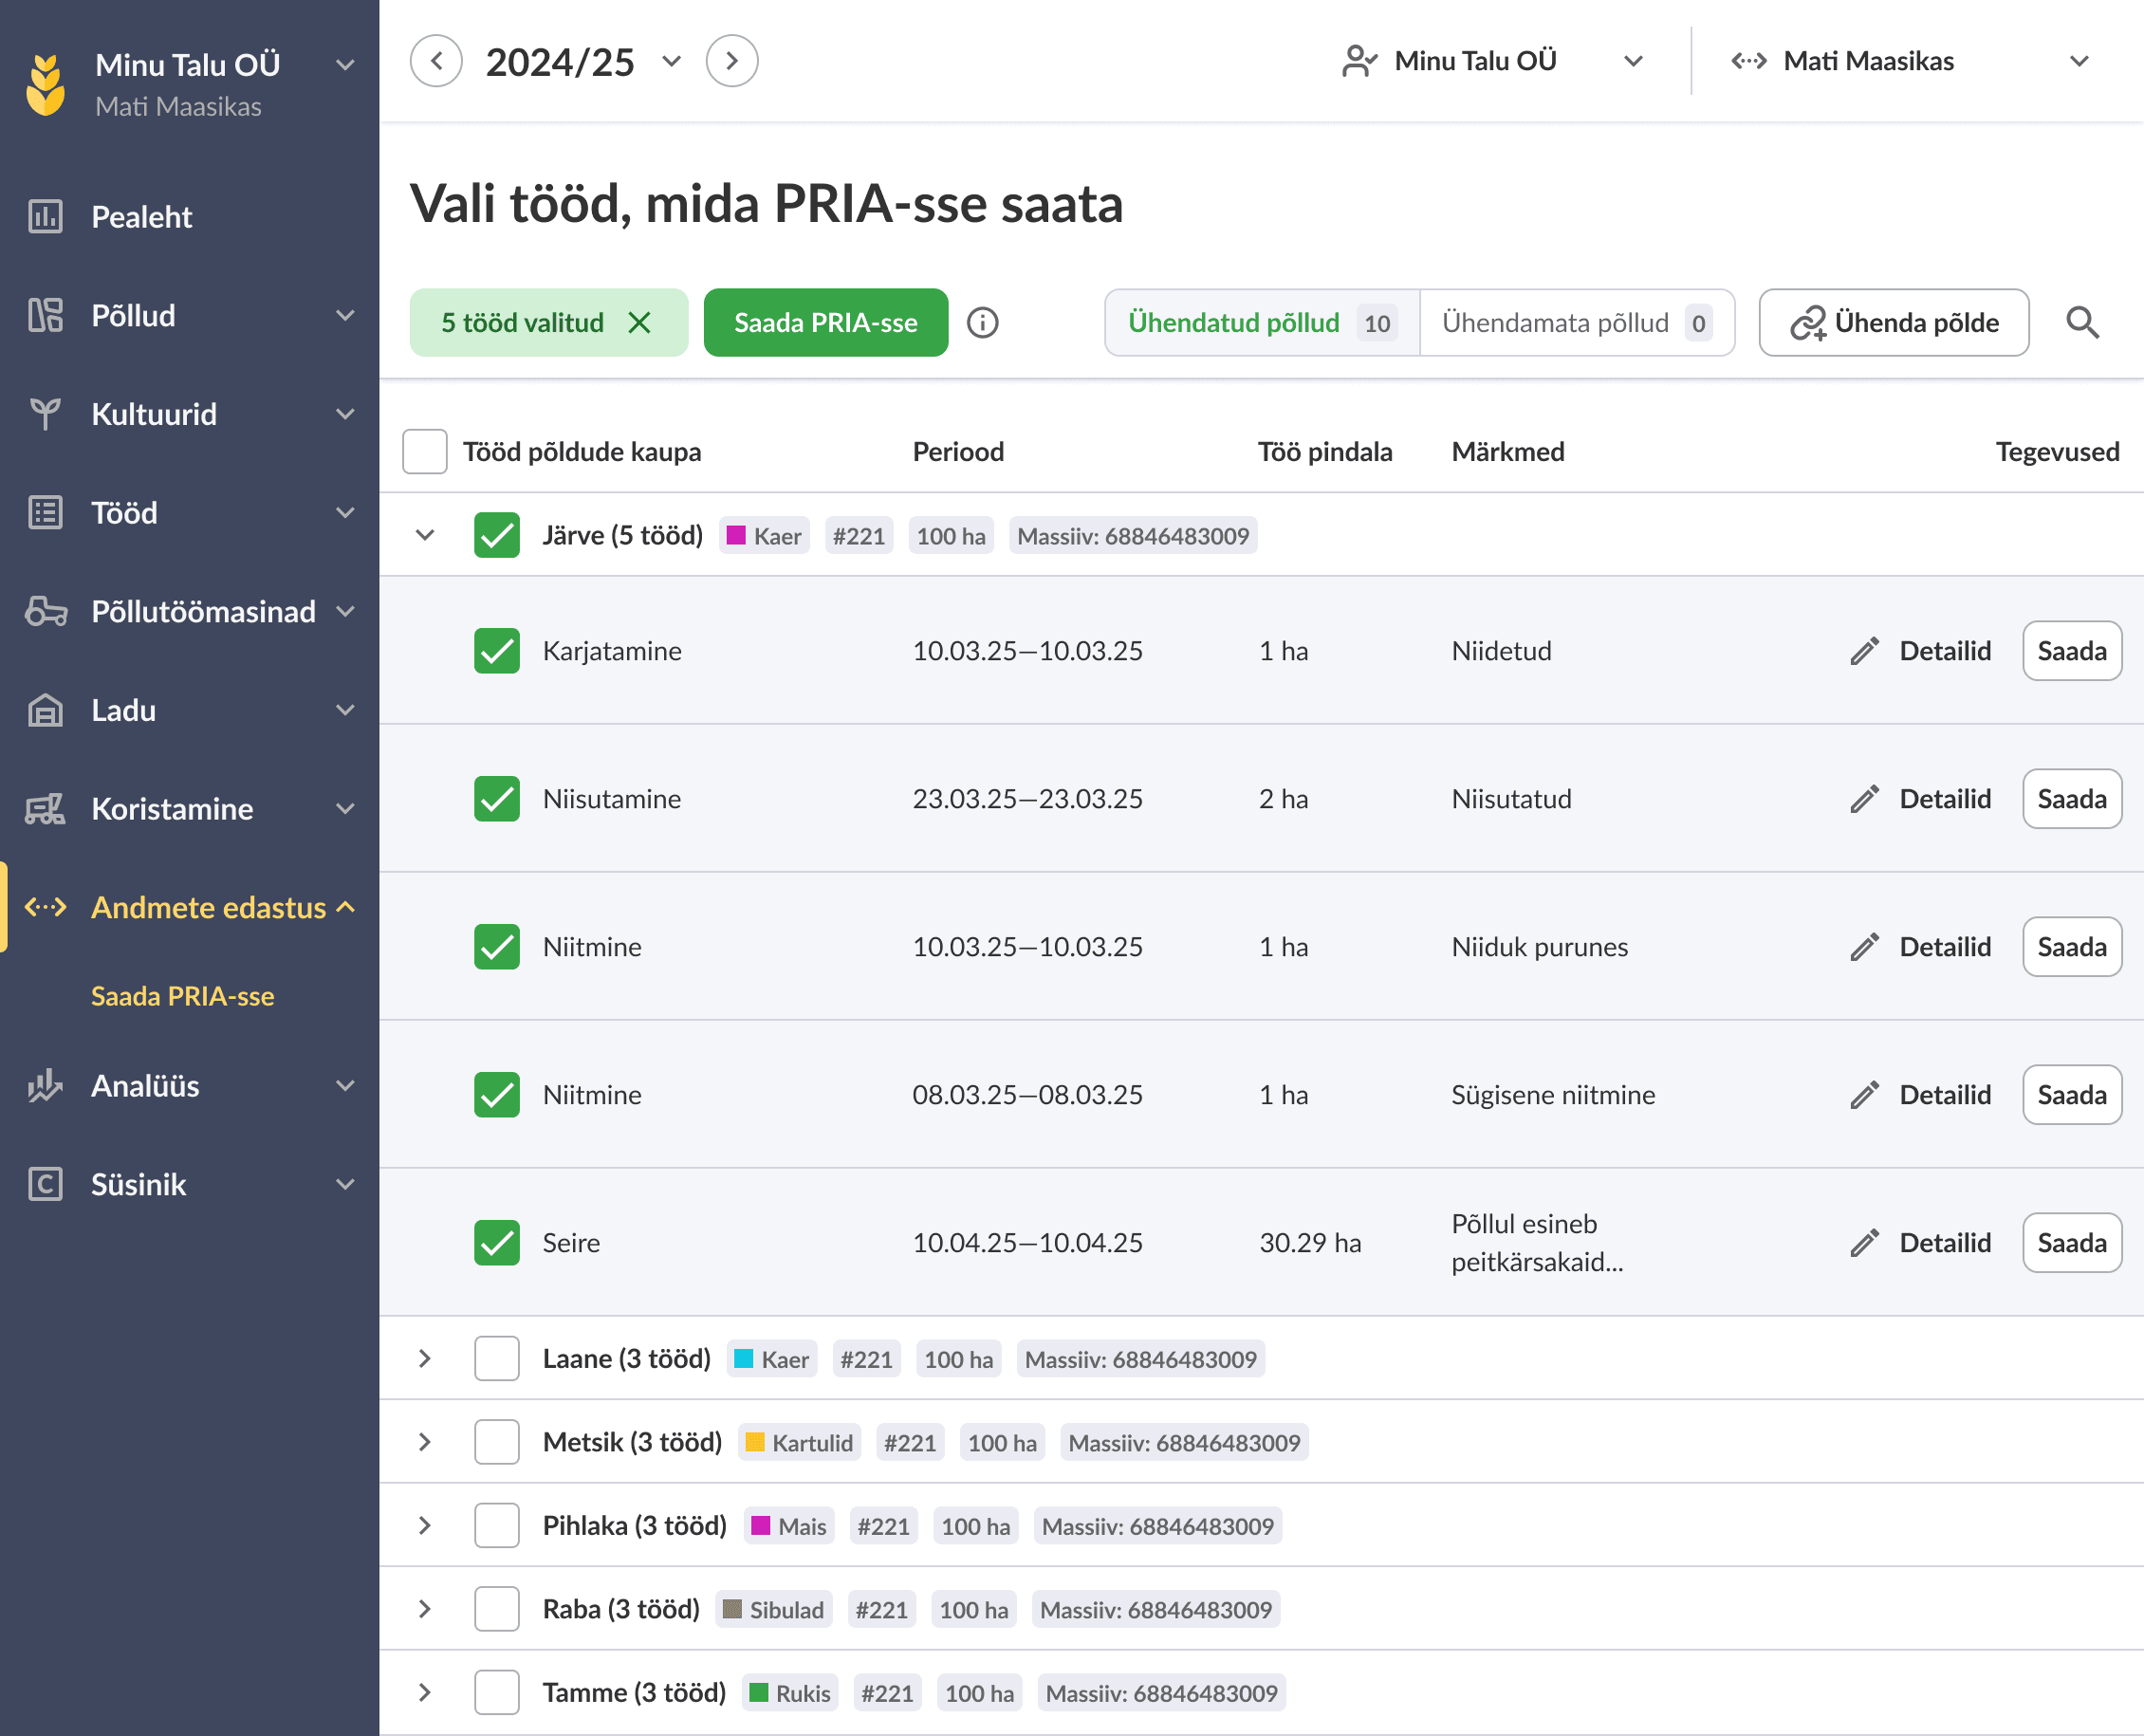Expand the Raba field group

pyautogui.click(x=425, y=1609)
